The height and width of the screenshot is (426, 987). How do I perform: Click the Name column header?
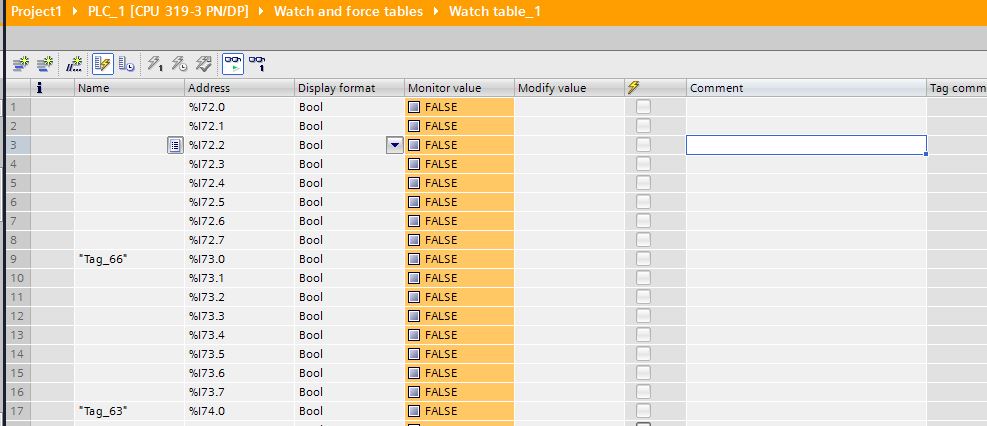click(x=130, y=88)
